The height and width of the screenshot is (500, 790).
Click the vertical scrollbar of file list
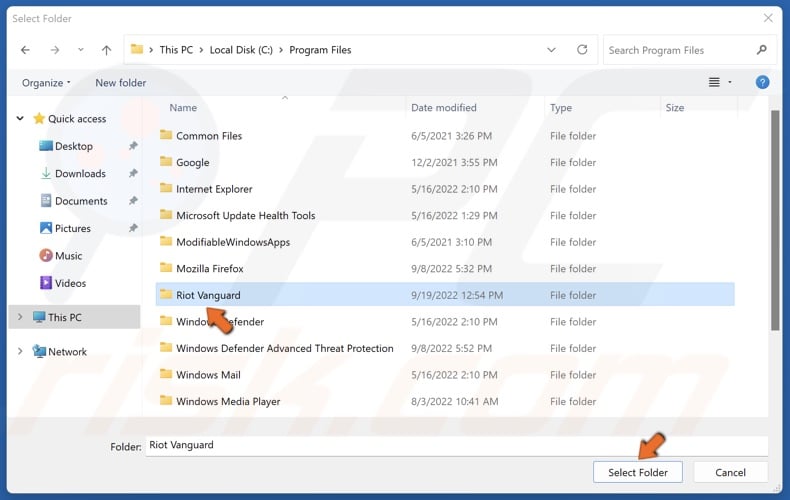coord(775,220)
